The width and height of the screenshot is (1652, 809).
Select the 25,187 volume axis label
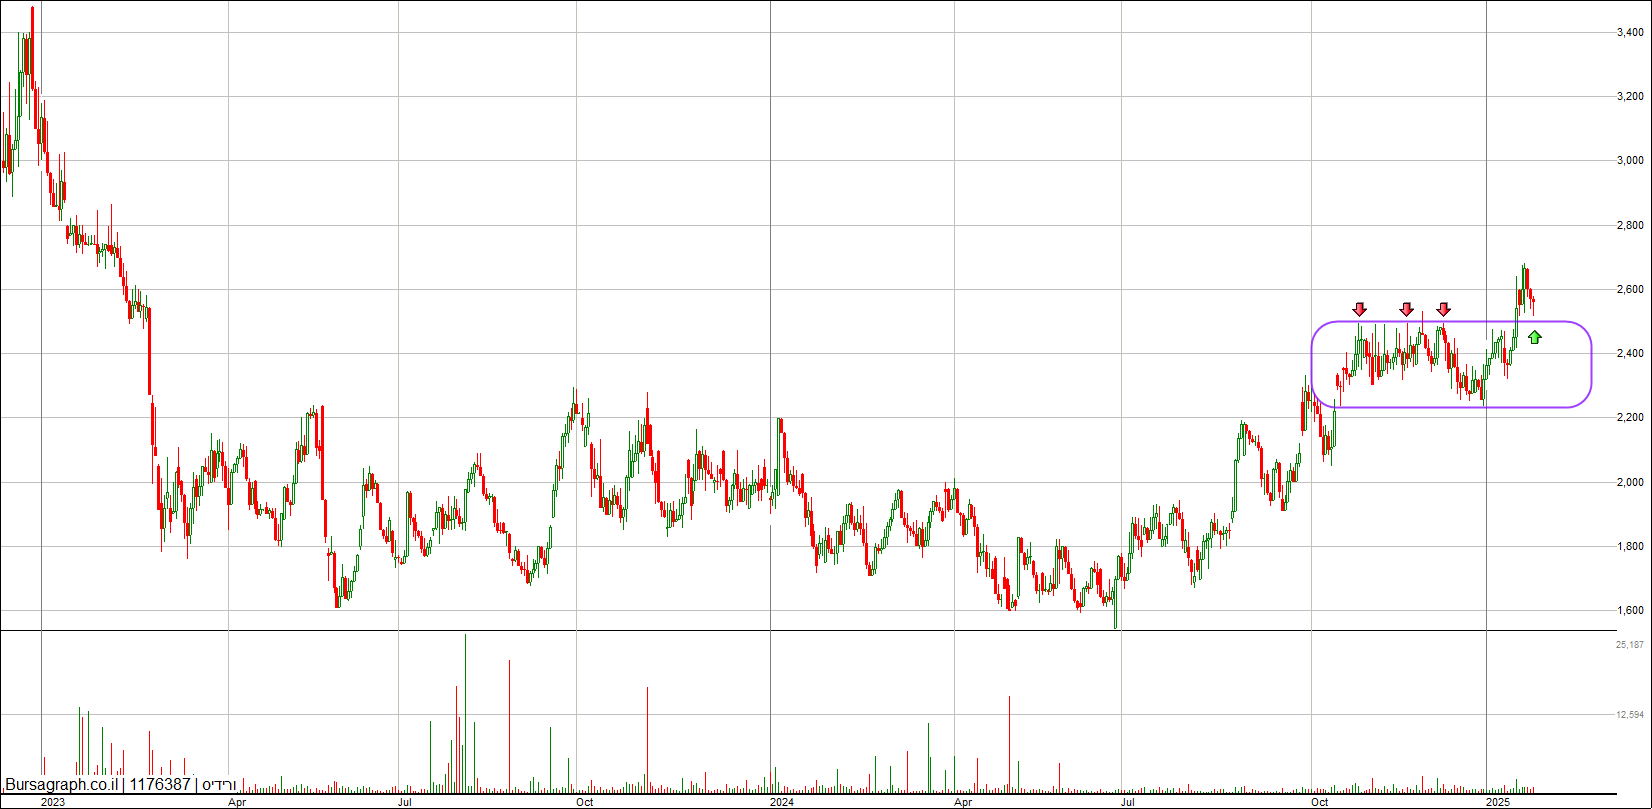tap(1630, 645)
